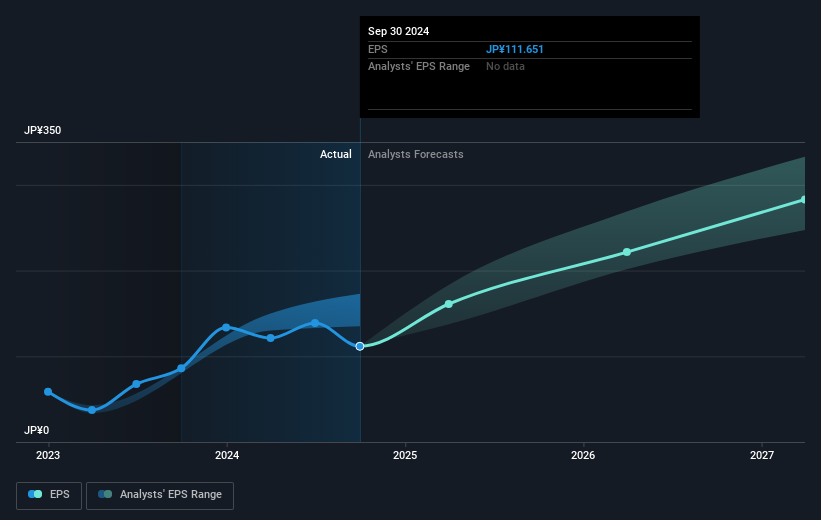The height and width of the screenshot is (520, 821).
Task: Click the 2023 x-axis label
Action: pyautogui.click(x=48, y=456)
